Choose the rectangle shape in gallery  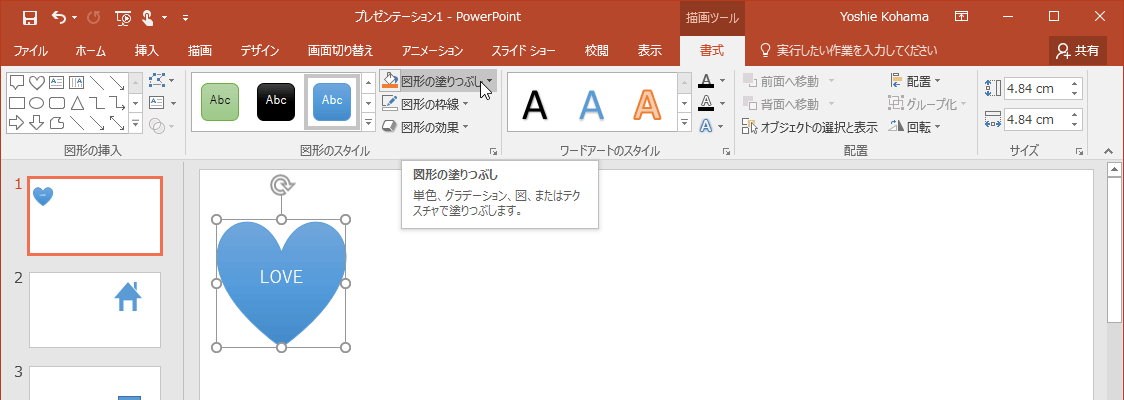(16, 103)
